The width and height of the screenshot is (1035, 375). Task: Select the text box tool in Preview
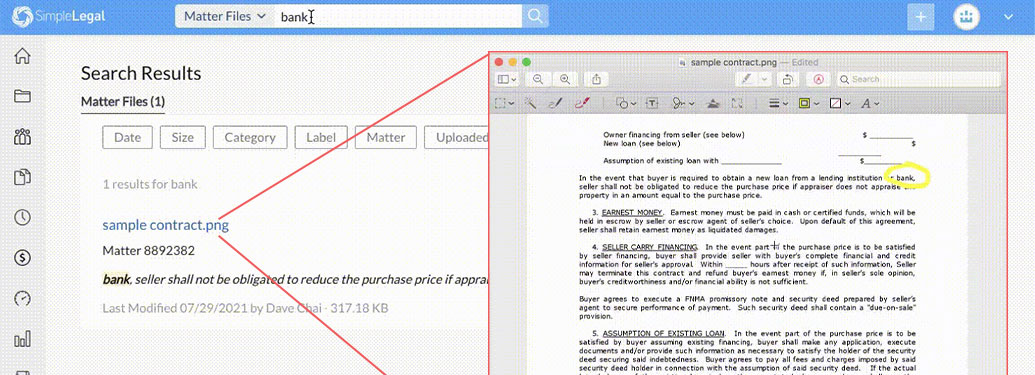651,104
